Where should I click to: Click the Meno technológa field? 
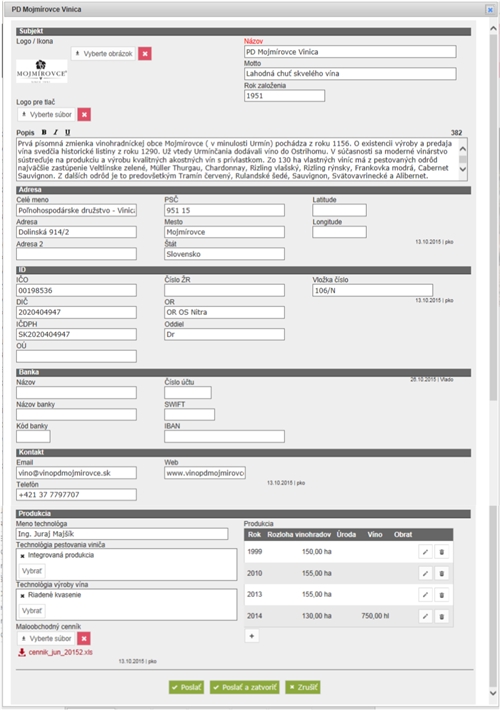tap(122, 534)
